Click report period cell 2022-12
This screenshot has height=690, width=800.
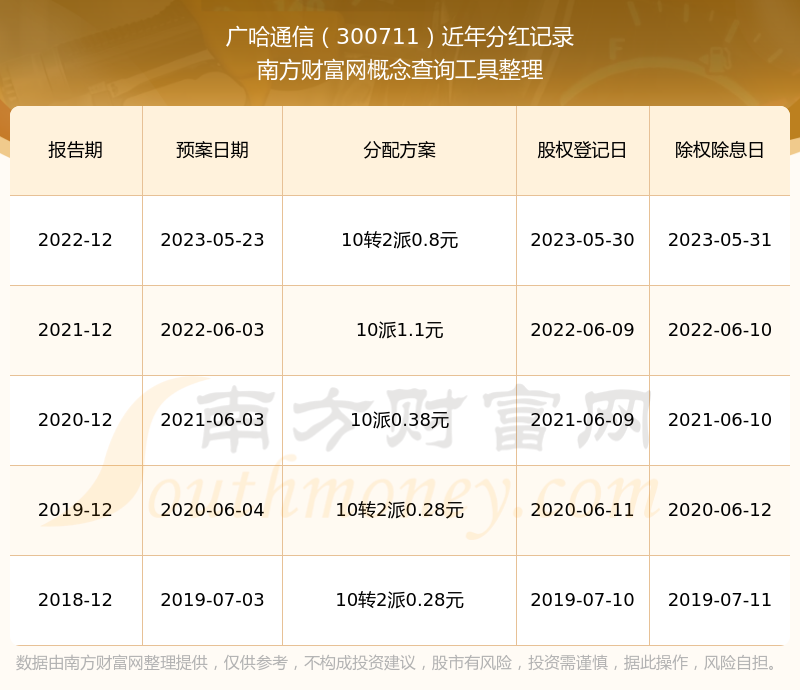pos(76,240)
